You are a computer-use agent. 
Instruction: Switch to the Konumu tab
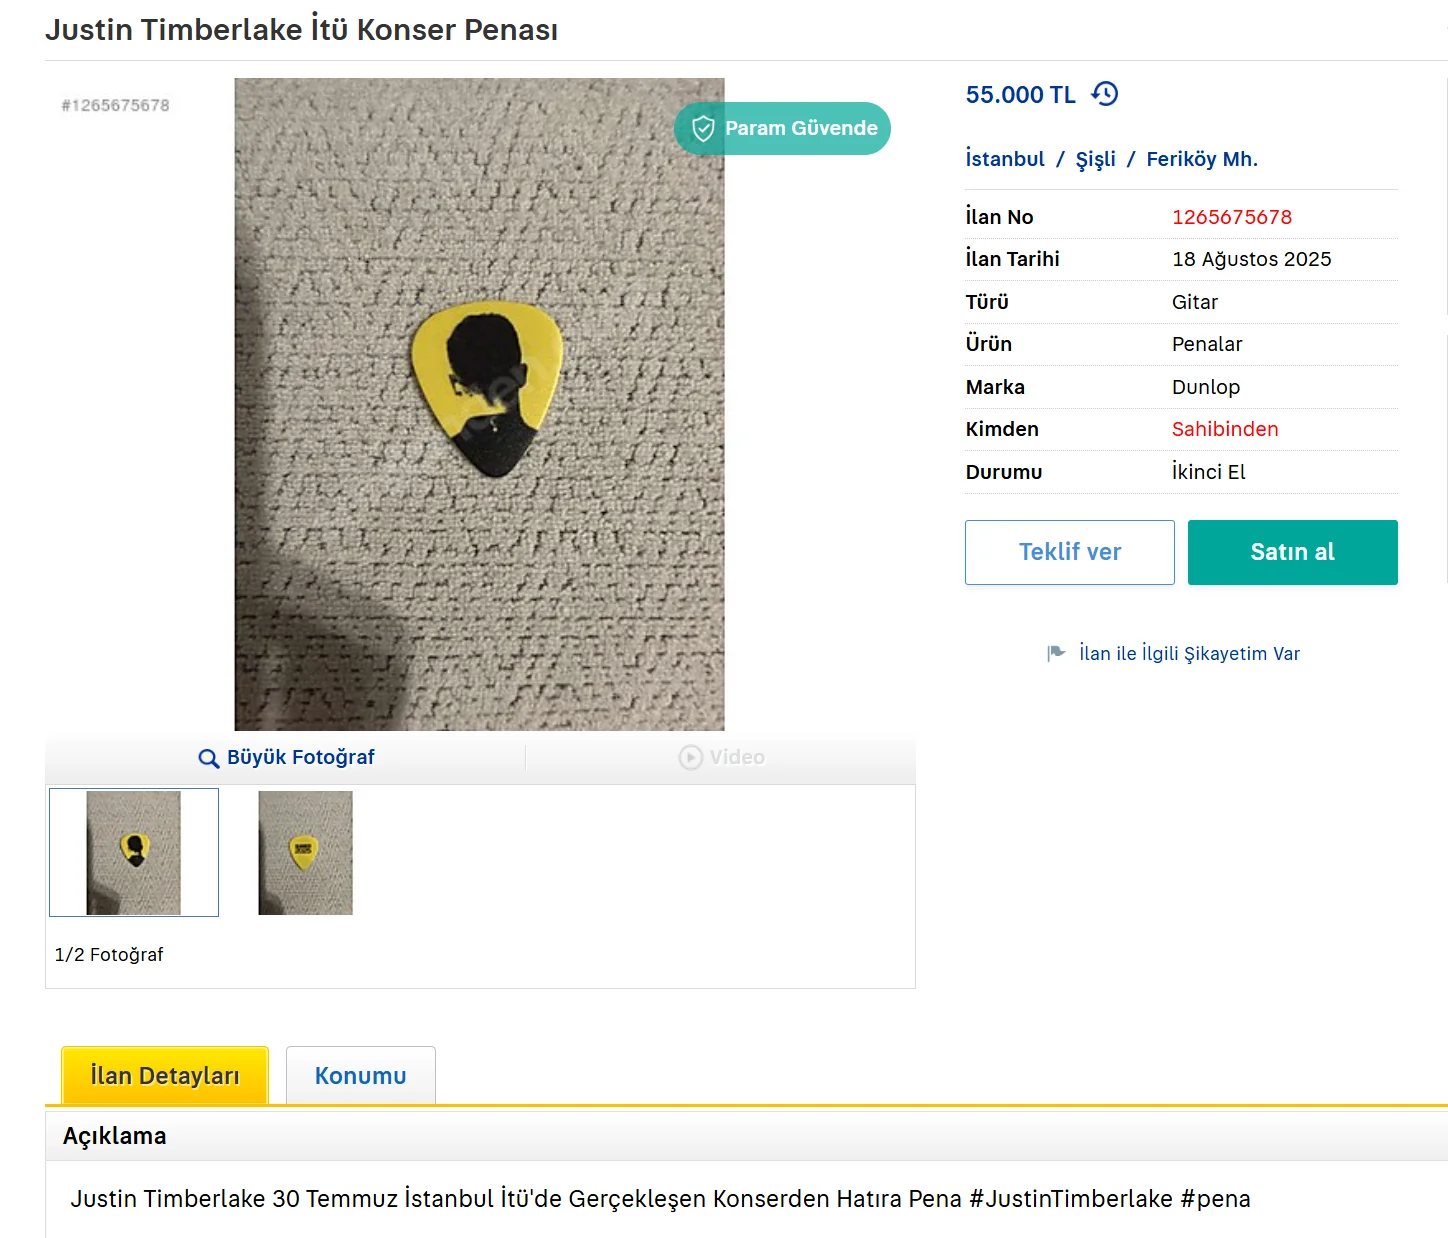[360, 1076]
